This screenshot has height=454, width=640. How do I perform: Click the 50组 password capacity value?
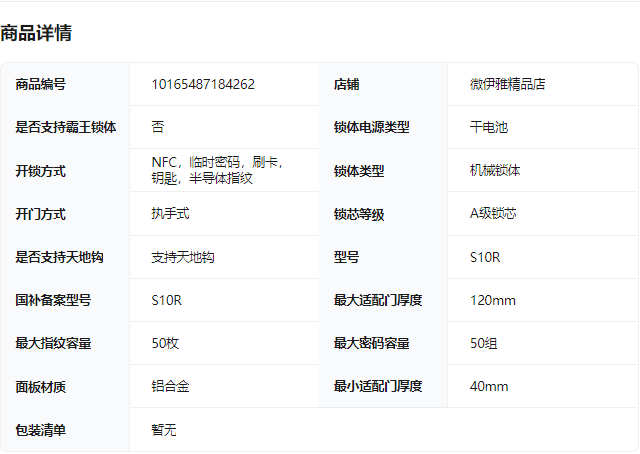click(x=484, y=343)
